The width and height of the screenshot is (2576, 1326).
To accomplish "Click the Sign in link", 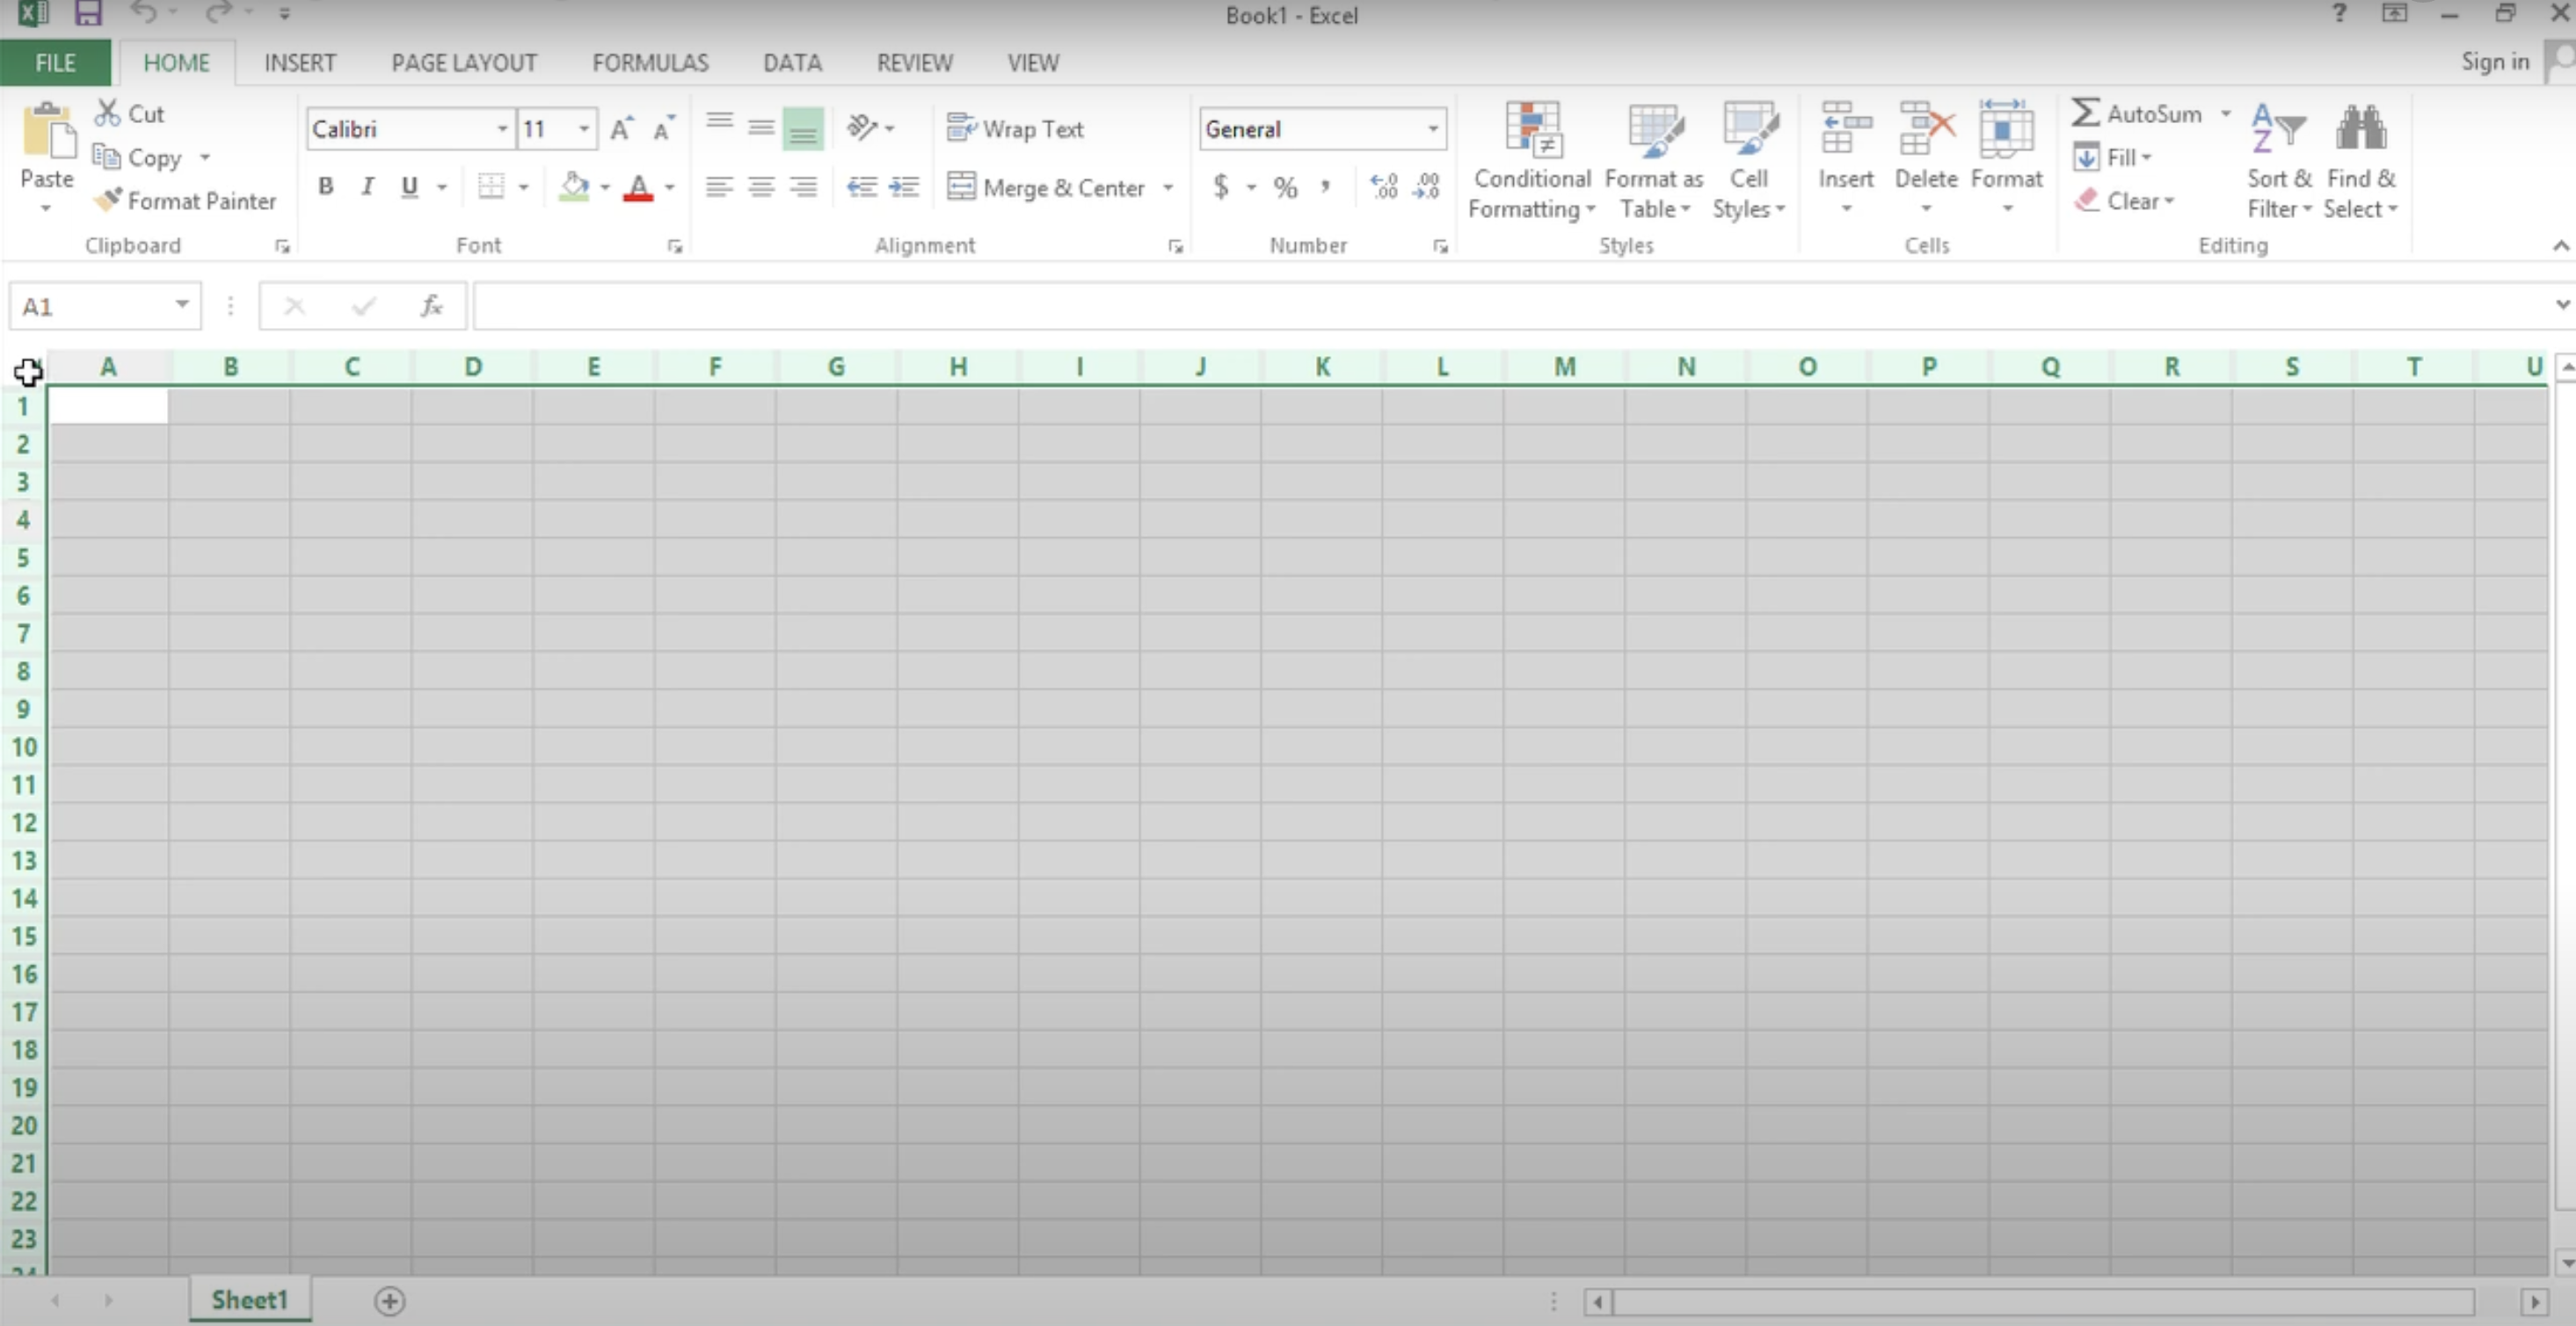I will point(2494,62).
